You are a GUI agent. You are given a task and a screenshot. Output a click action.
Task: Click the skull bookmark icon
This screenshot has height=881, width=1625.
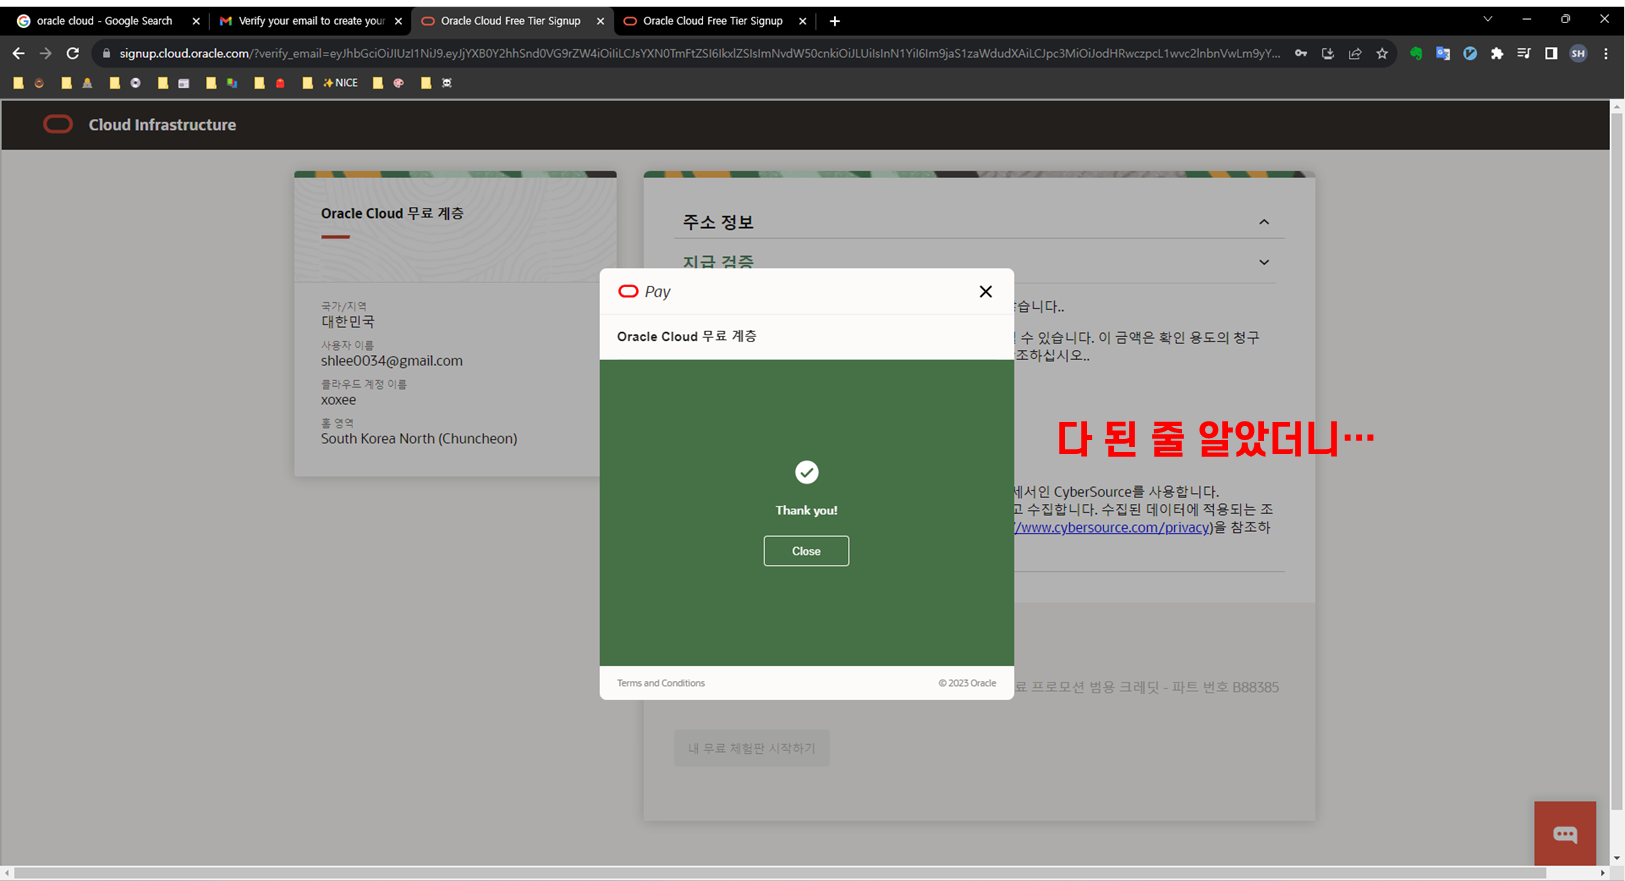[x=447, y=83]
